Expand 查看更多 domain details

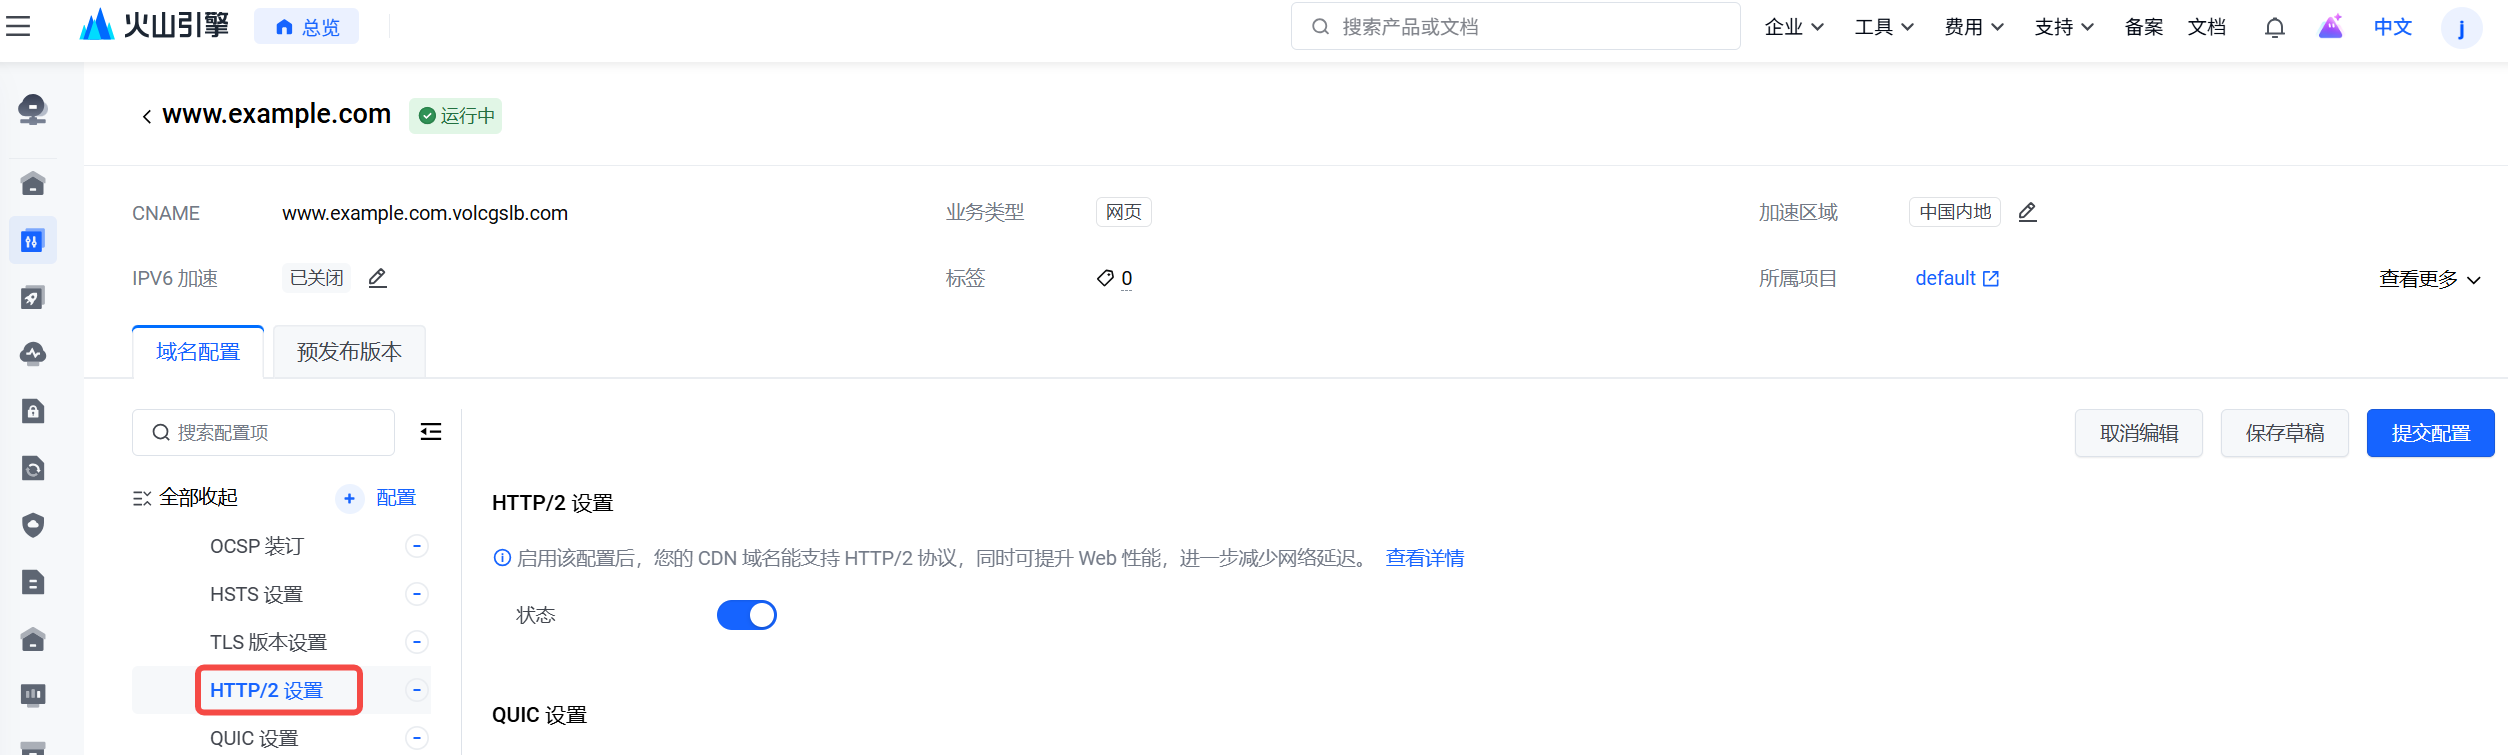[x=2430, y=279]
